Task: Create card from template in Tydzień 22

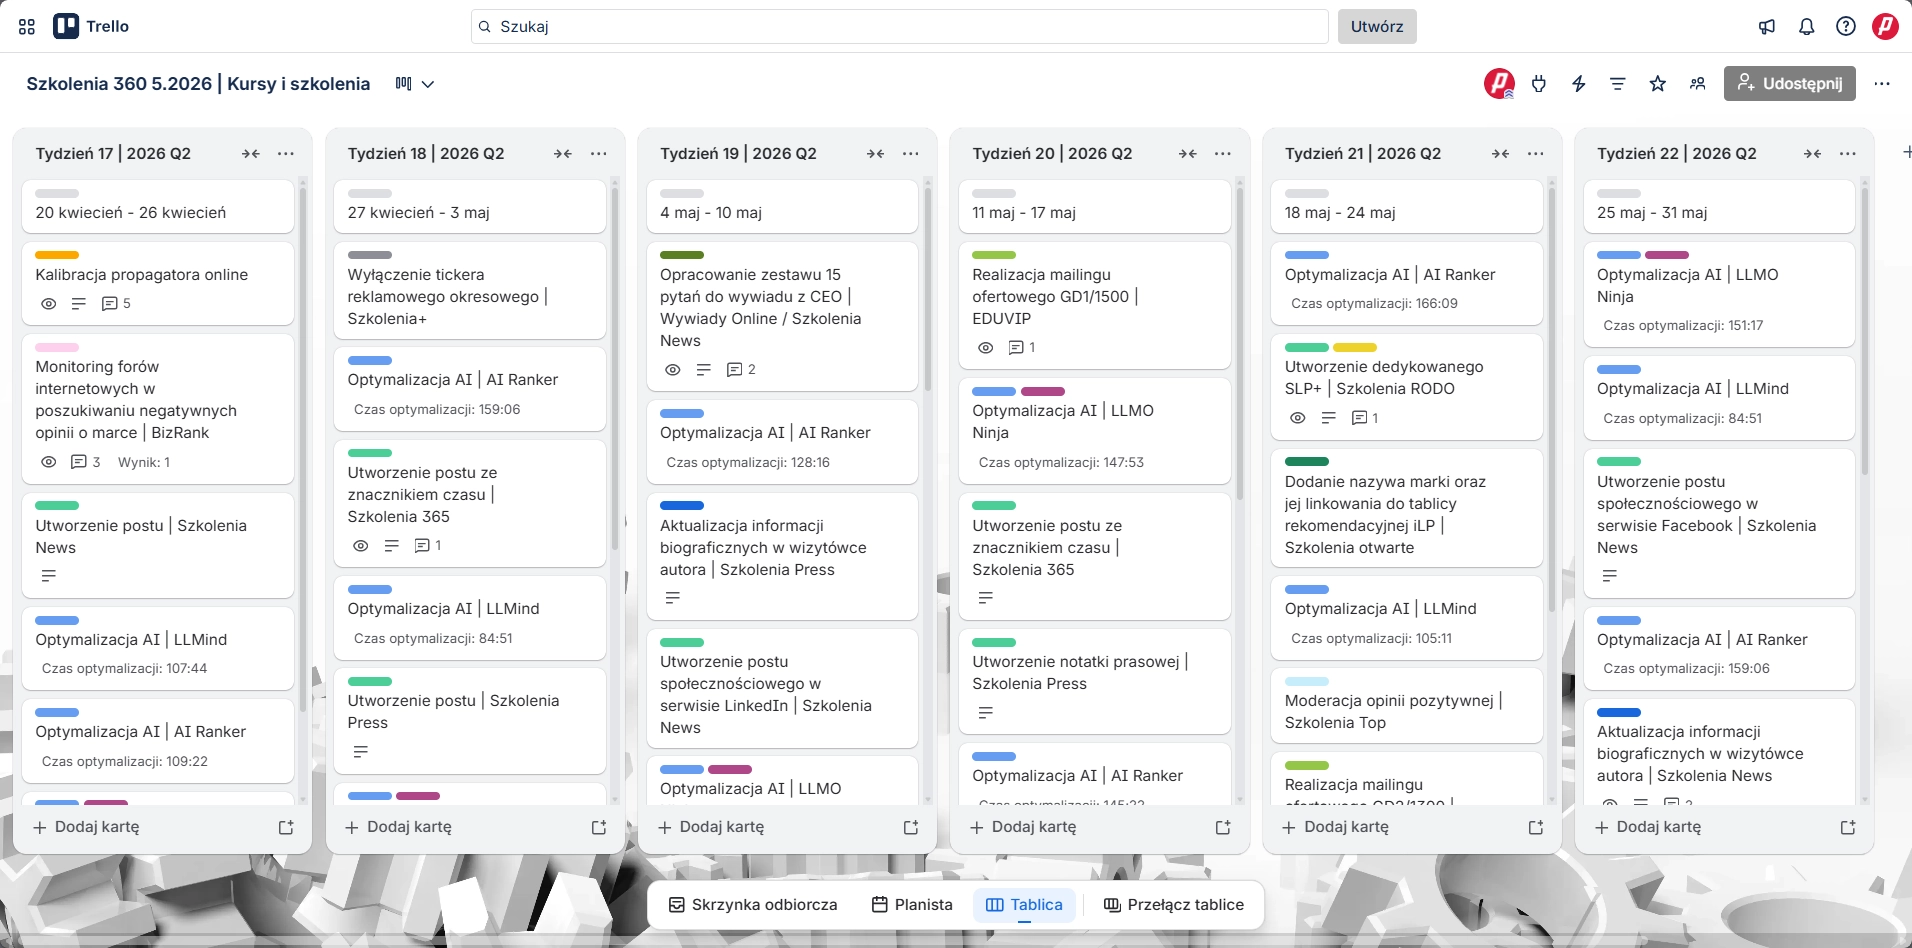Action: click(1848, 828)
